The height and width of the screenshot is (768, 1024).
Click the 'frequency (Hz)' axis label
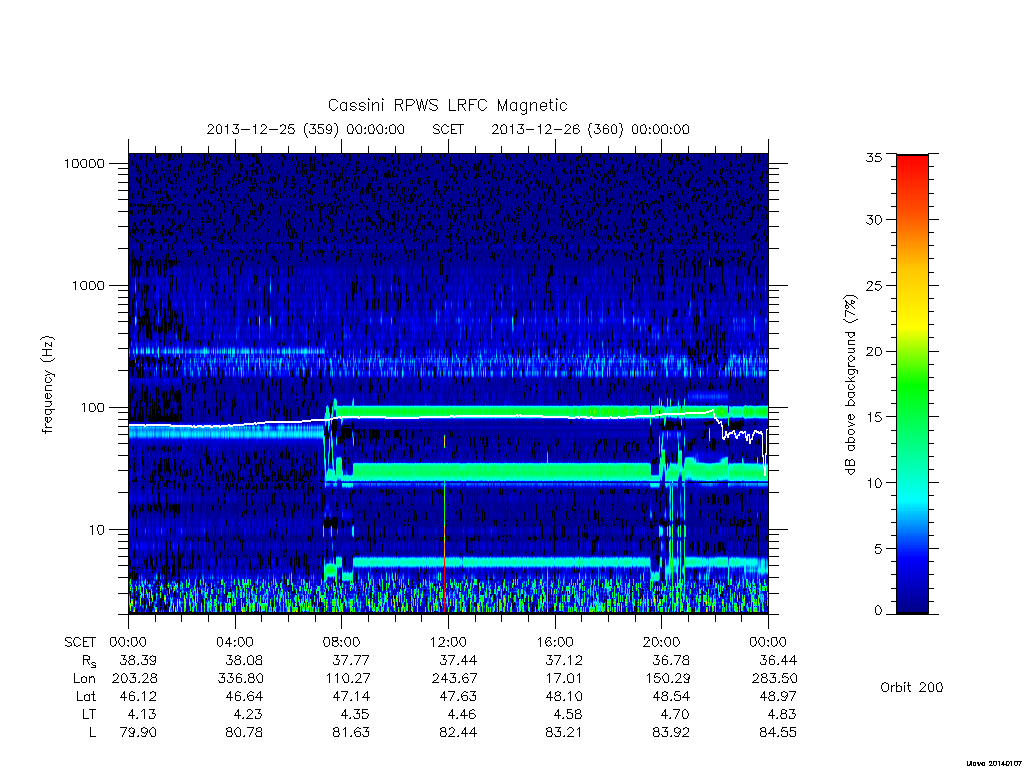(47, 385)
